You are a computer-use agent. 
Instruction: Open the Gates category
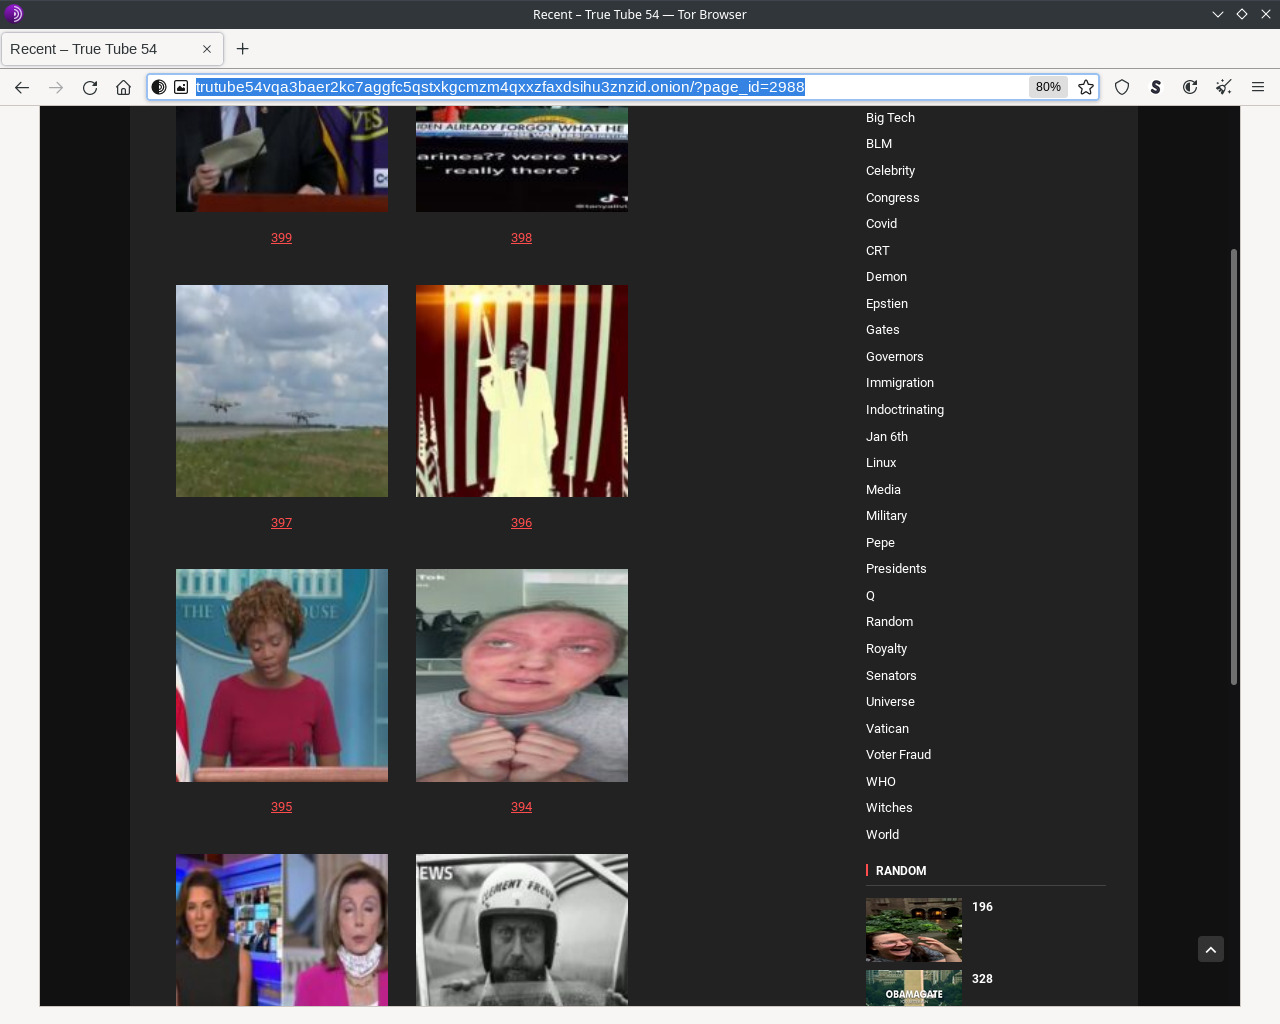882,330
